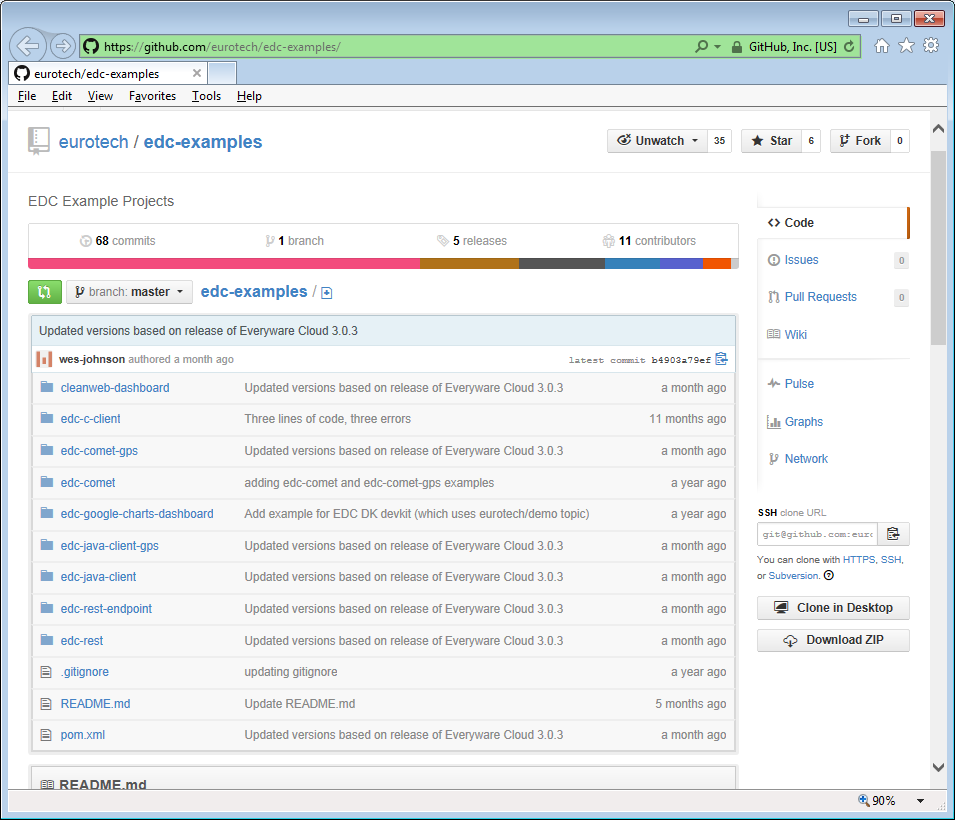Screen dimensions: 955x820
Task: Click the Pulse activity icon in sidebar
Action: pyautogui.click(x=774, y=383)
